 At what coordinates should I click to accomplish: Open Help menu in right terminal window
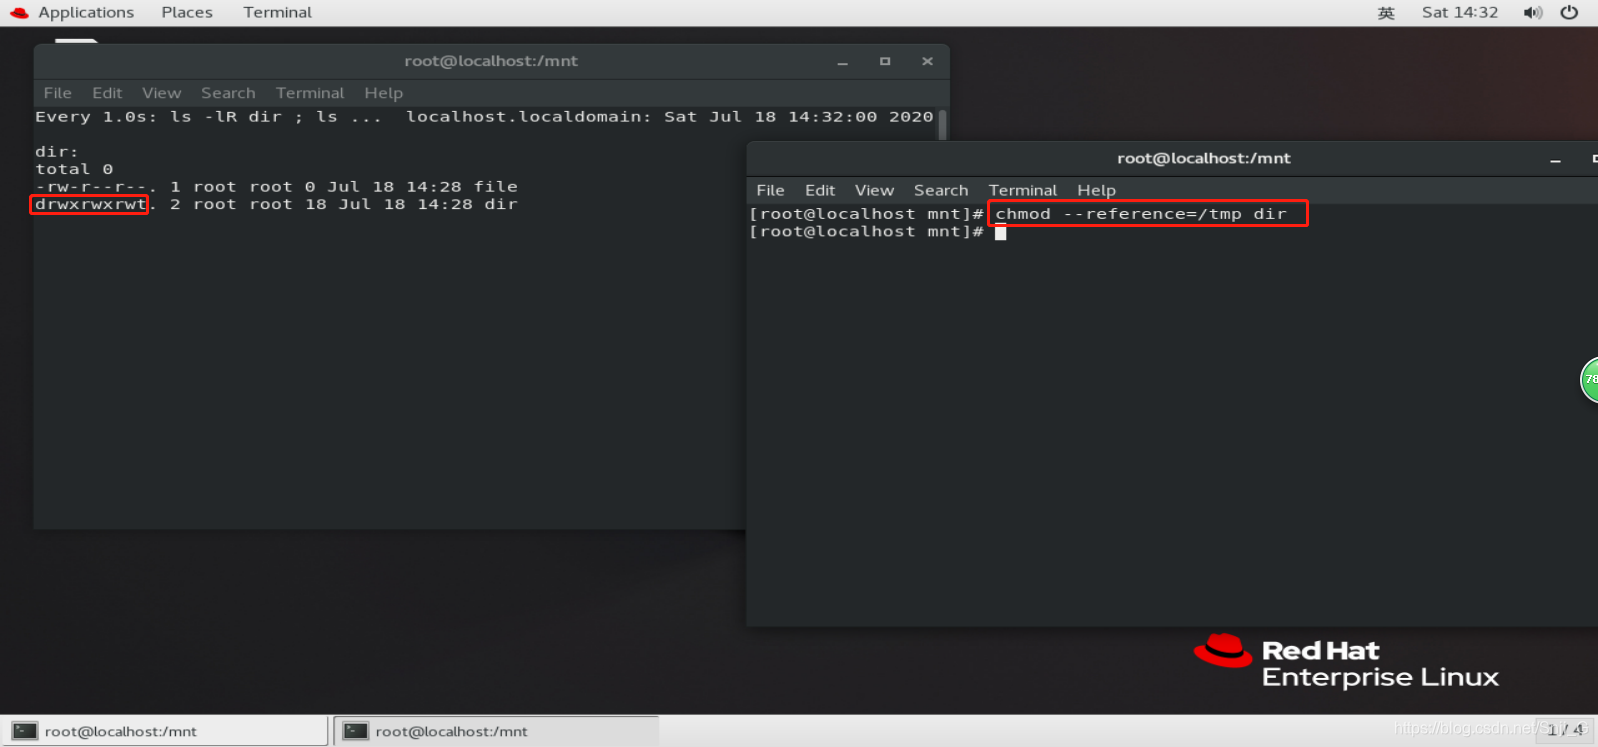click(x=1096, y=190)
